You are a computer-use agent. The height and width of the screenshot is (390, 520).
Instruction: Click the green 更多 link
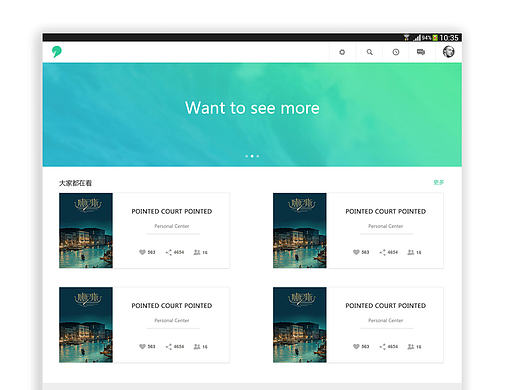click(438, 182)
